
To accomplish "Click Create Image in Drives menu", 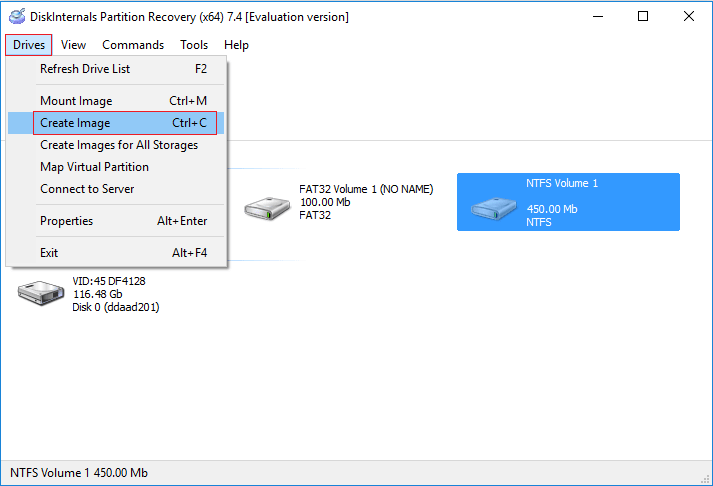I will pyautogui.click(x=75, y=123).
